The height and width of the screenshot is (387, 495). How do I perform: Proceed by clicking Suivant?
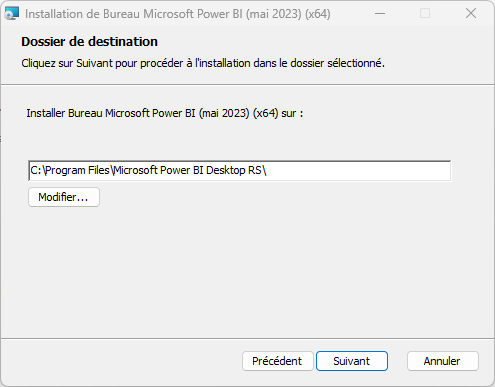[x=352, y=361]
